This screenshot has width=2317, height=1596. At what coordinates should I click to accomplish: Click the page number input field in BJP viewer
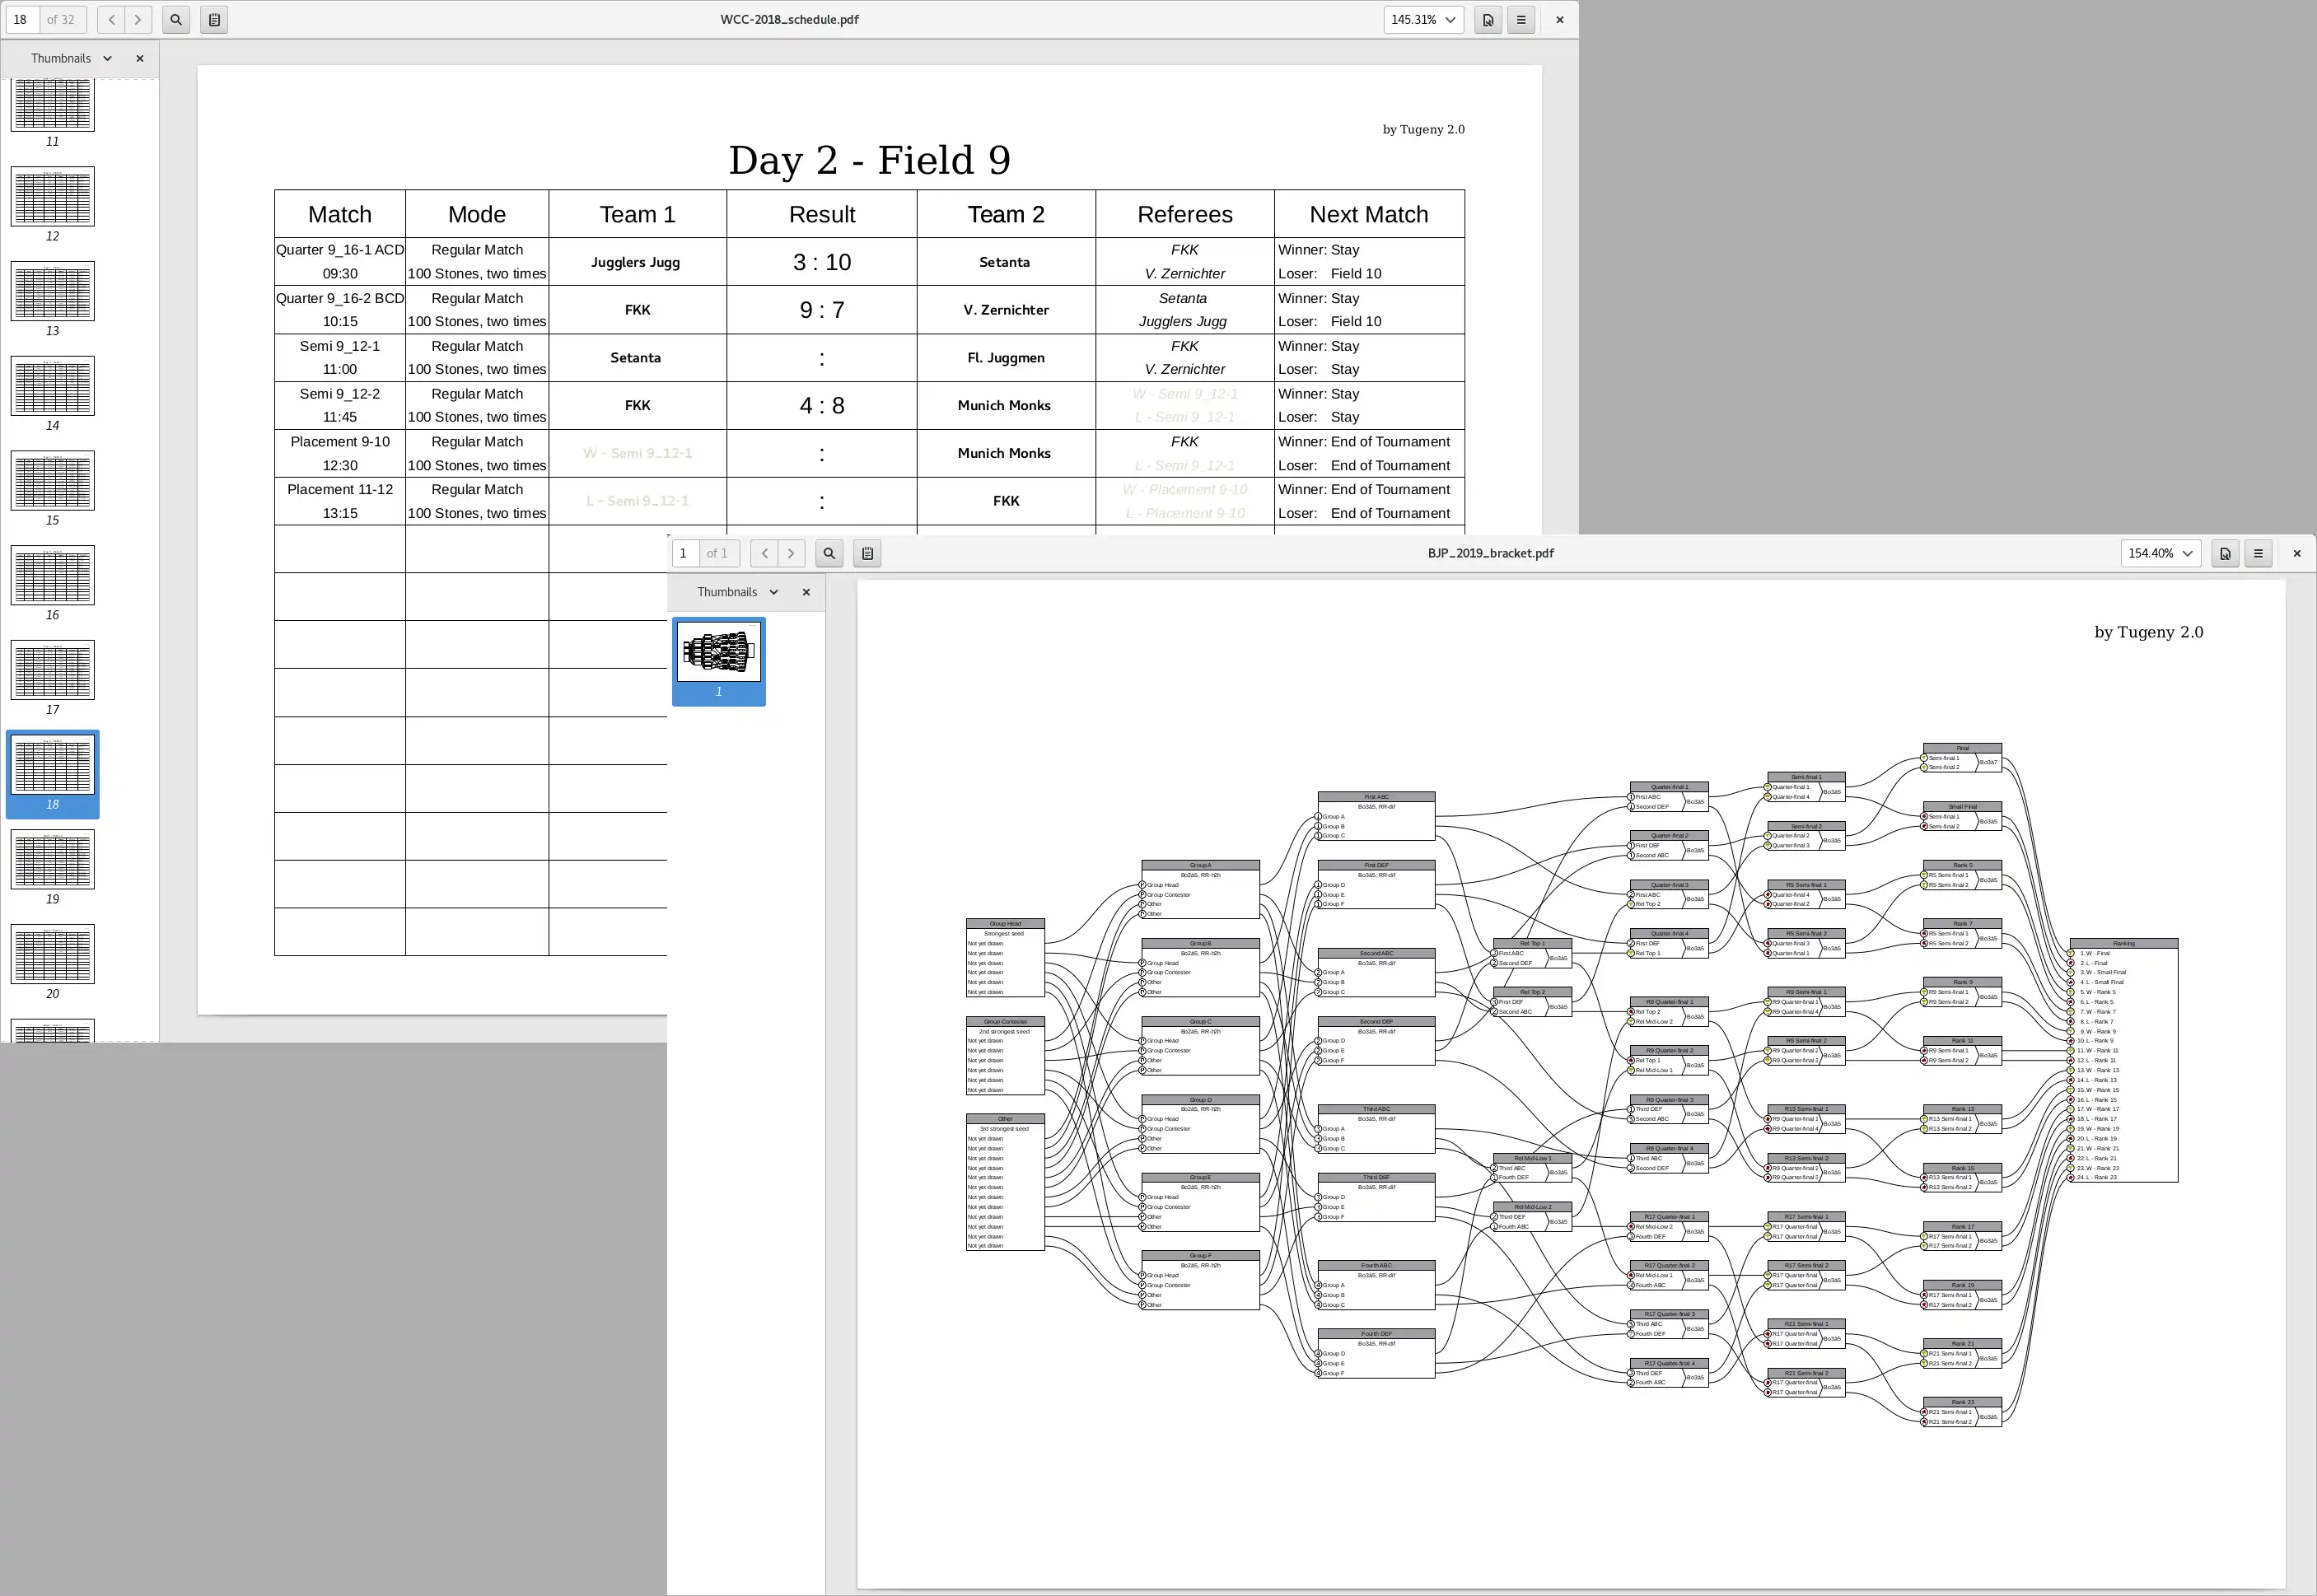click(687, 553)
